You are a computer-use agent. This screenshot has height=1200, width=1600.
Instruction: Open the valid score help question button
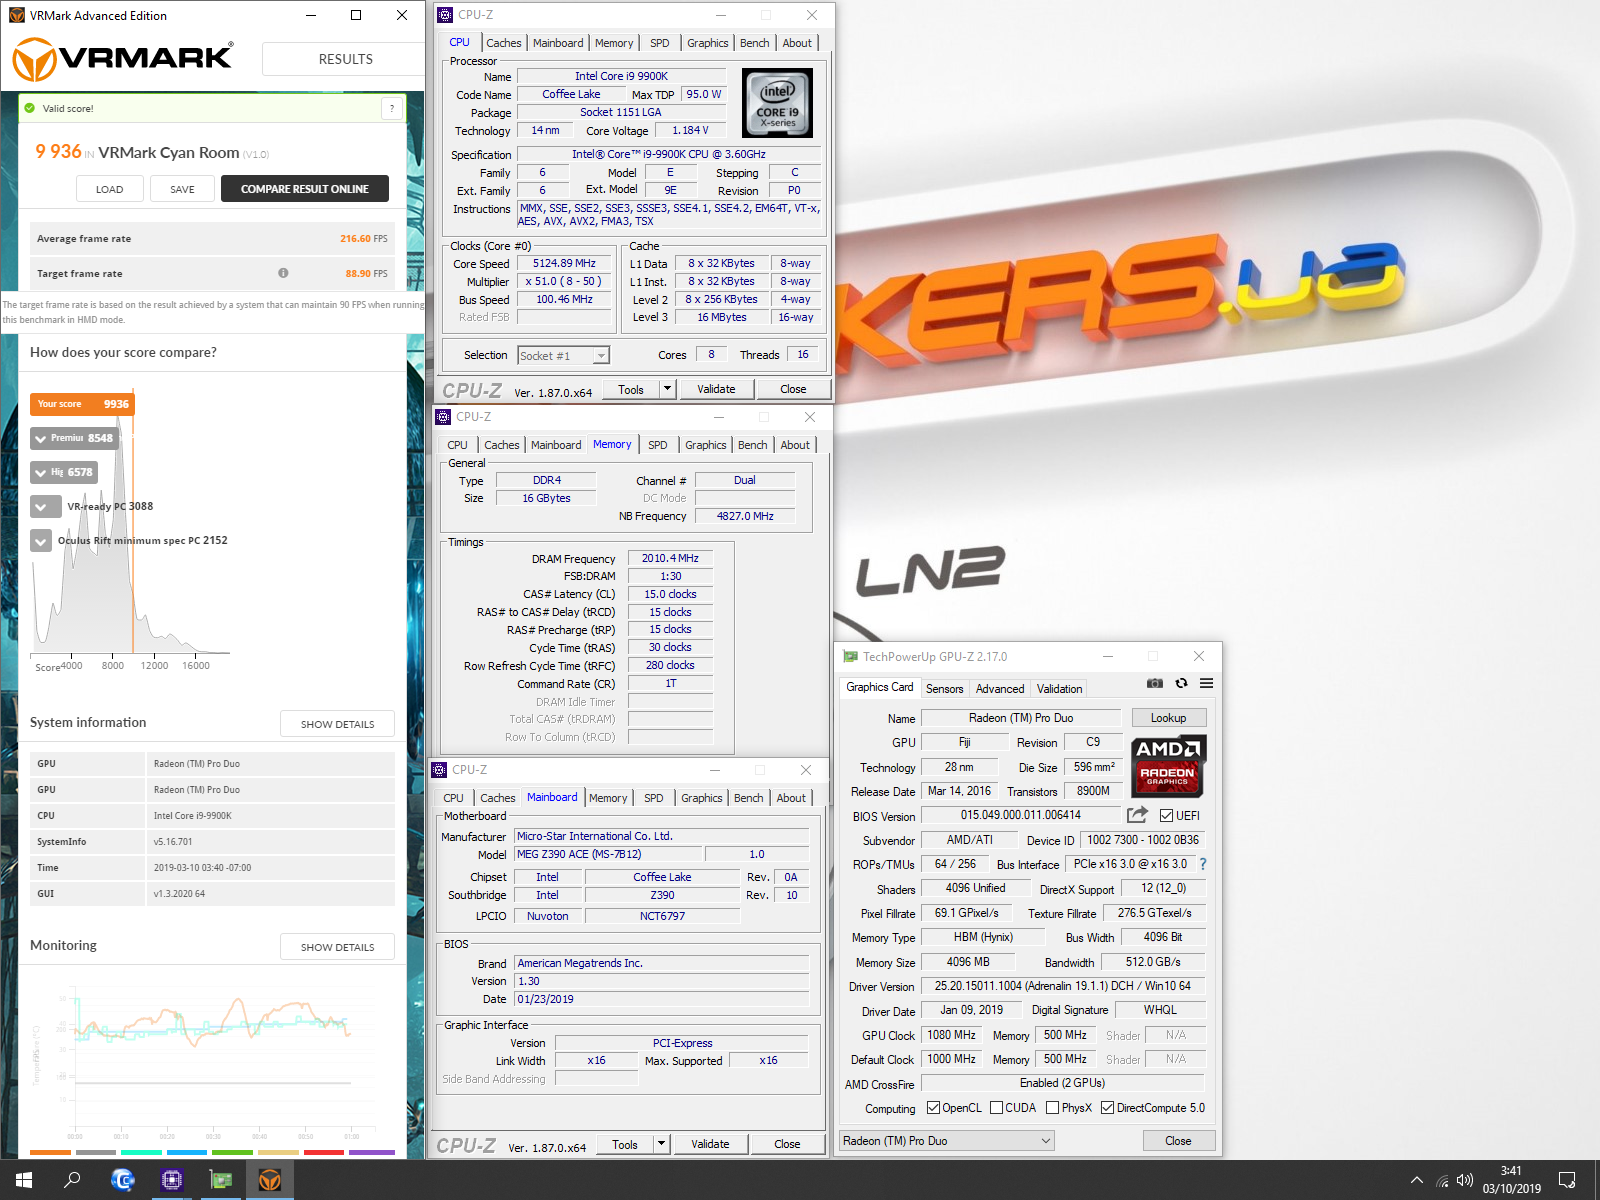click(392, 108)
